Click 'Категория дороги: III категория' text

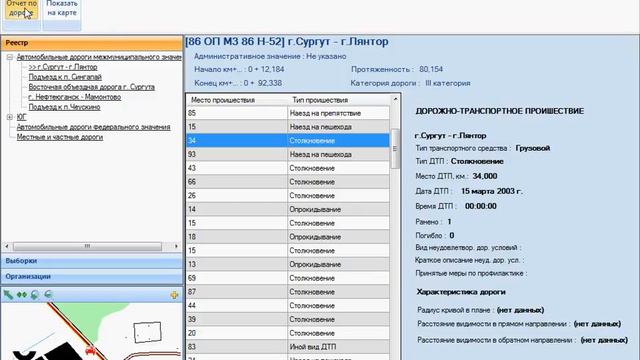pos(411,83)
